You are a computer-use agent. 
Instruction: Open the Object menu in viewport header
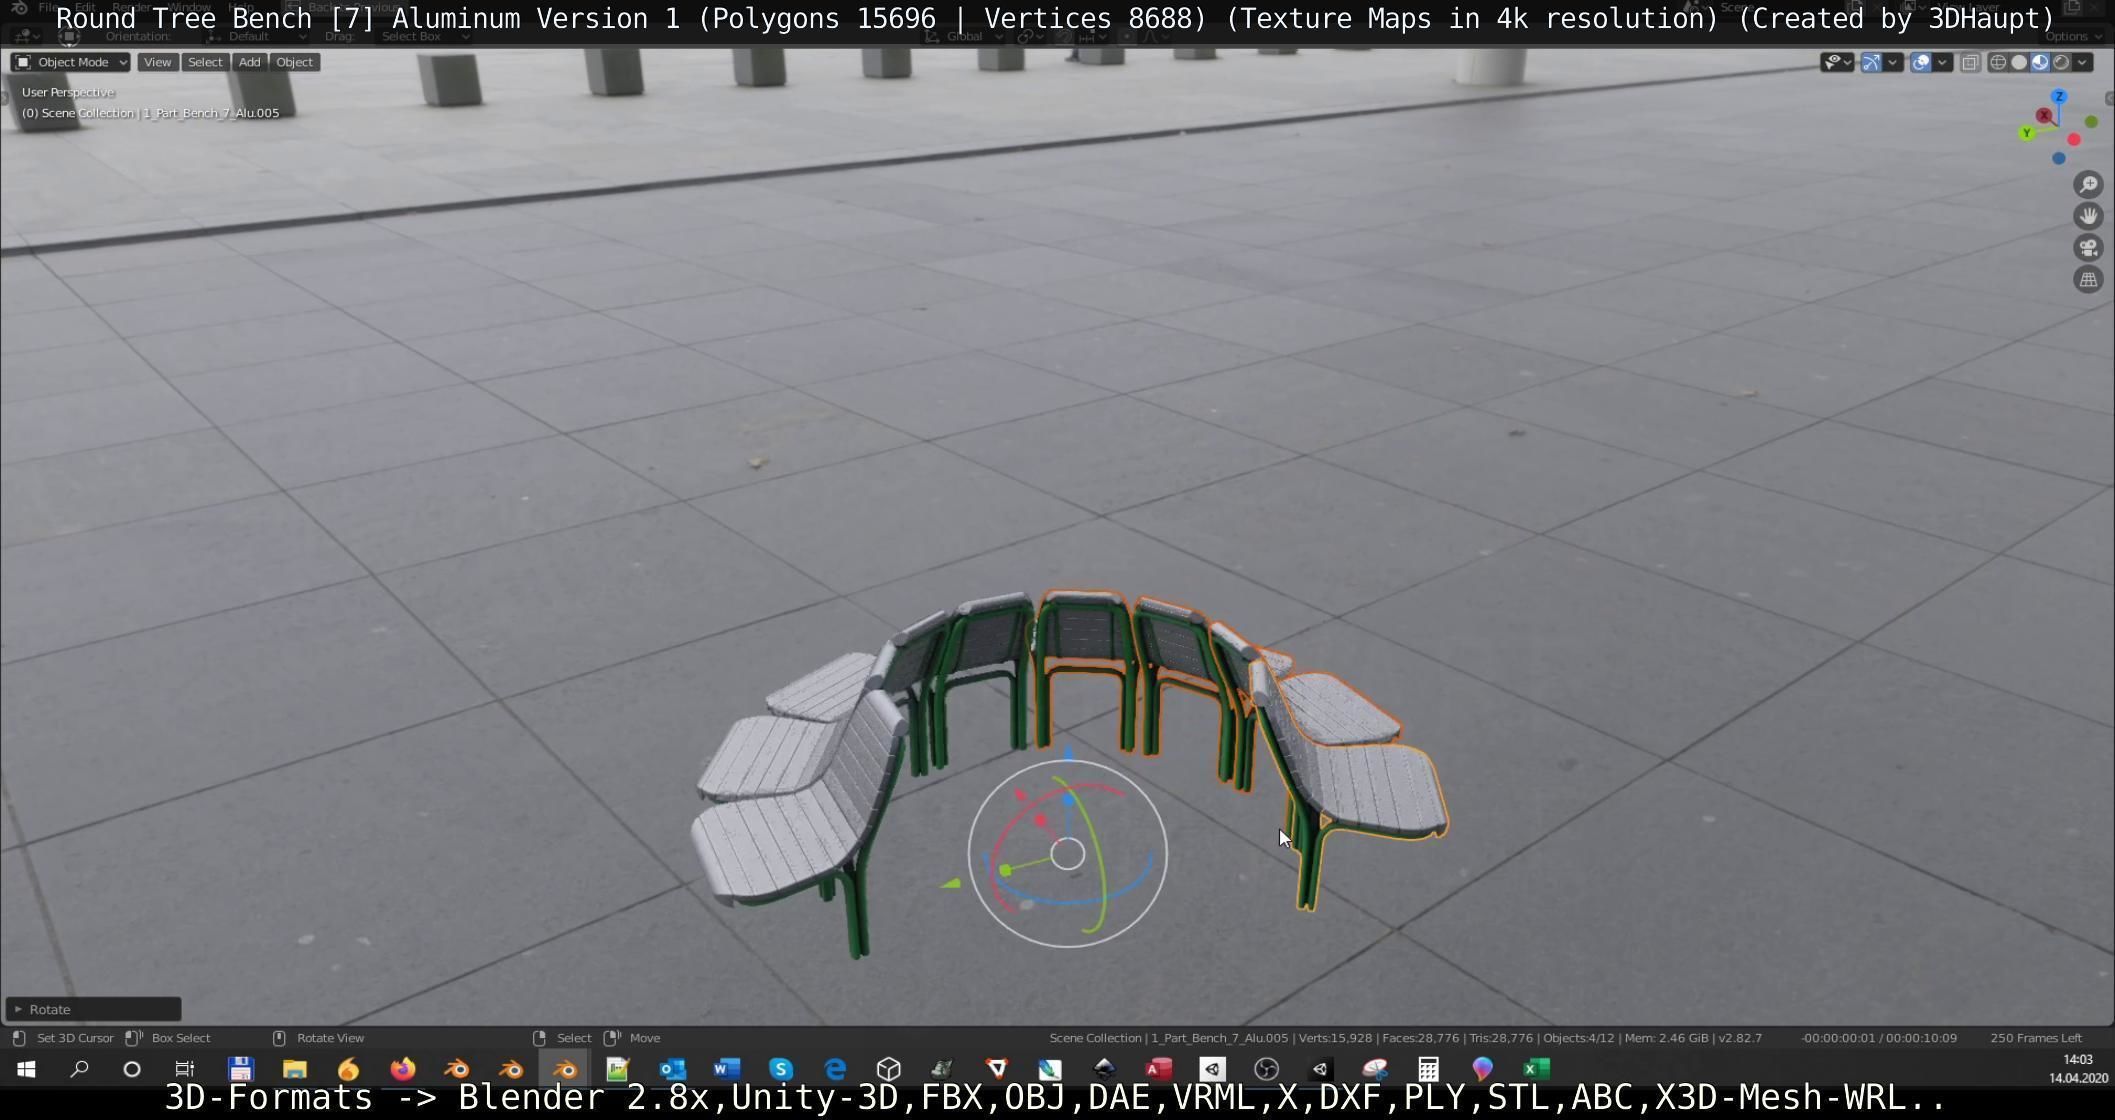294,62
